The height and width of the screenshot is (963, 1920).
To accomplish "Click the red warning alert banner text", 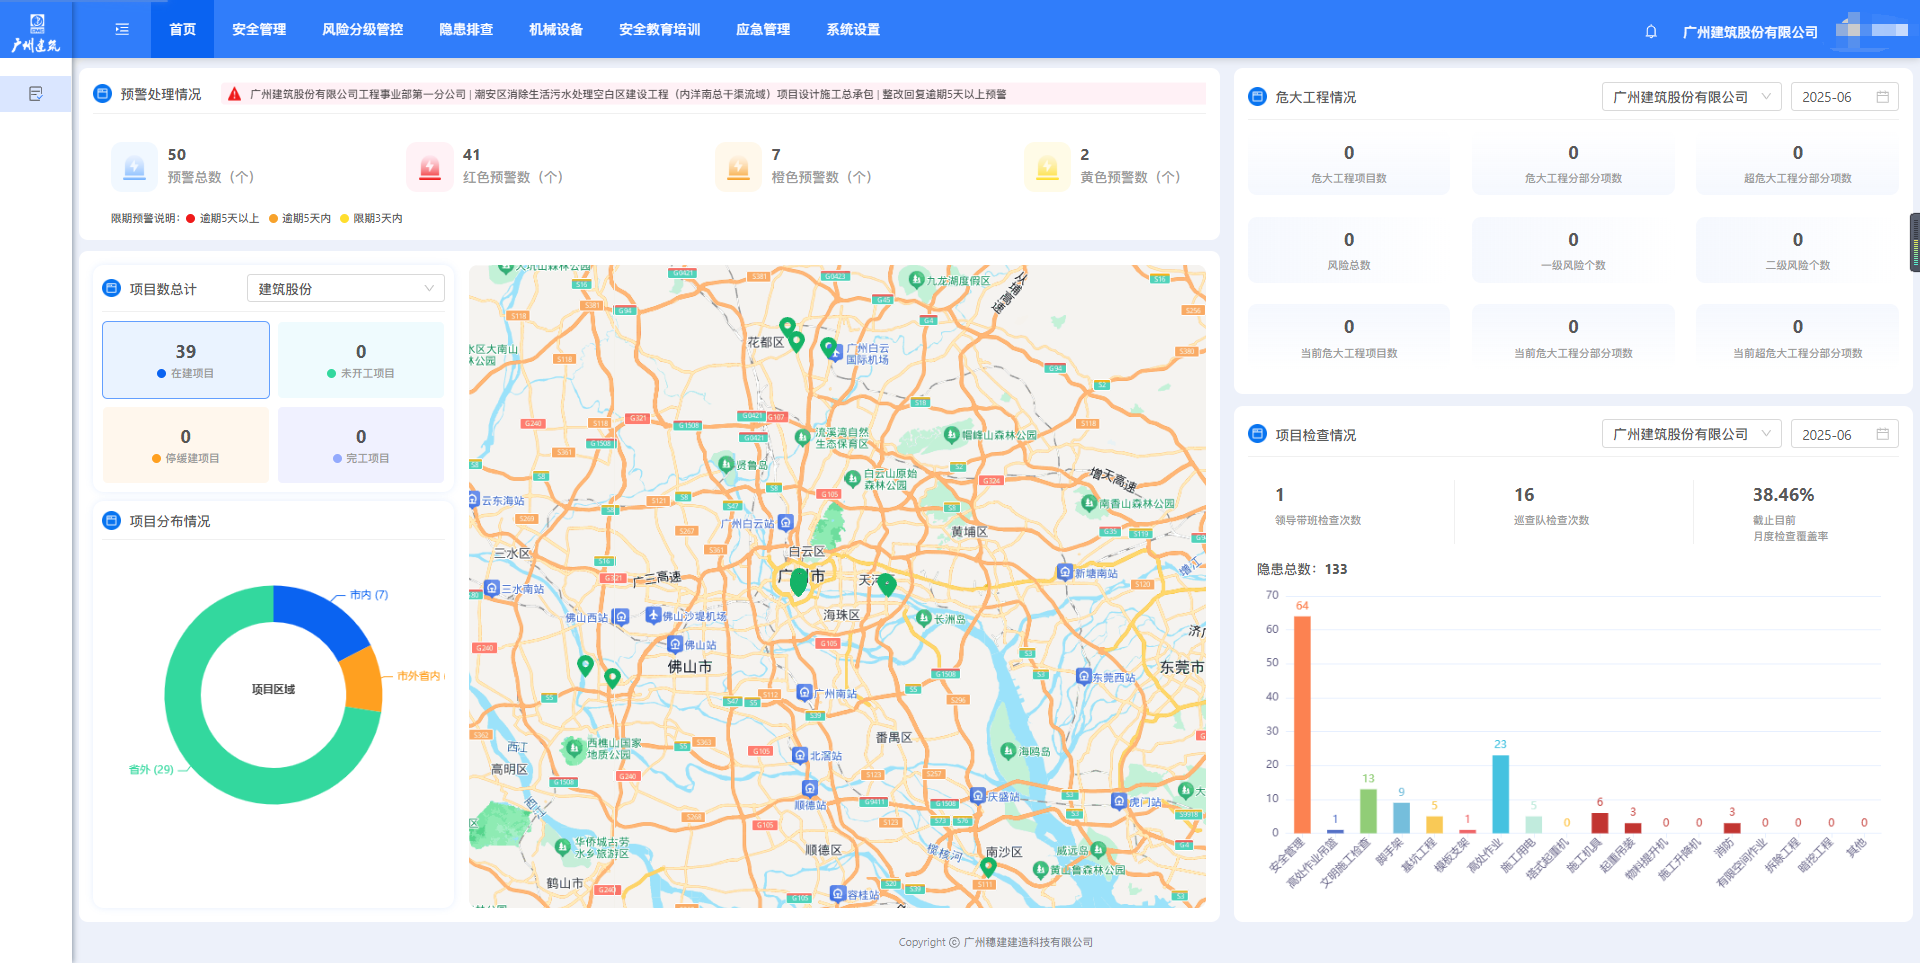I will 627,95.
